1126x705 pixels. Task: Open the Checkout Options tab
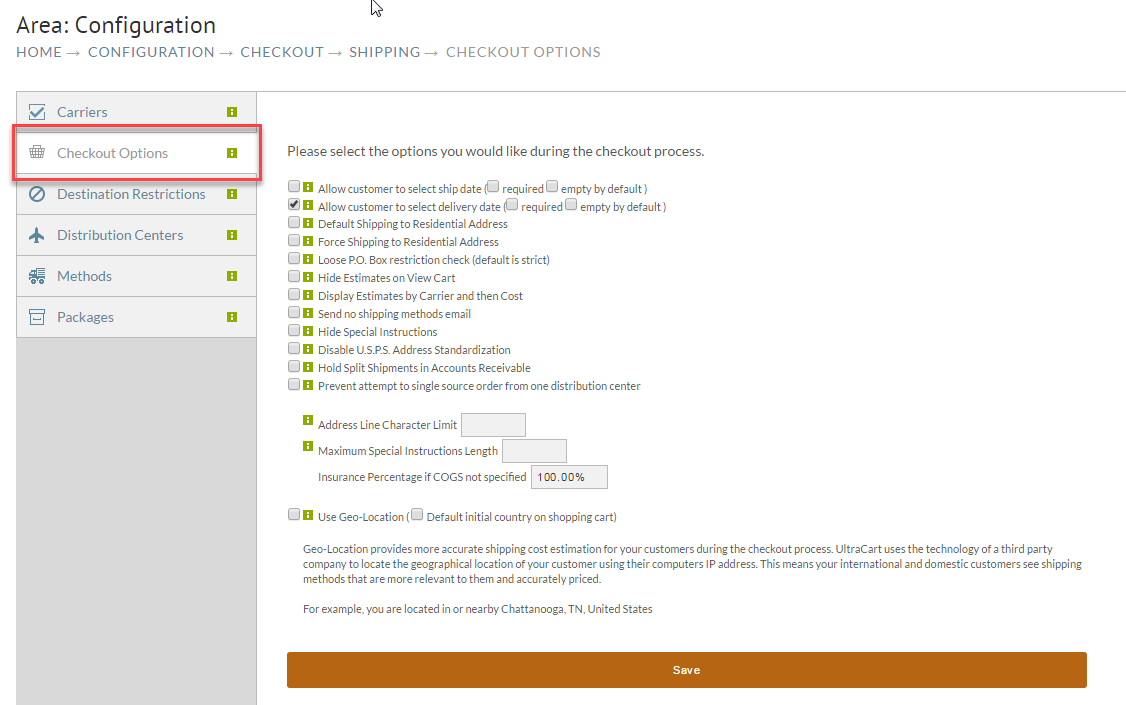pos(136,153)
